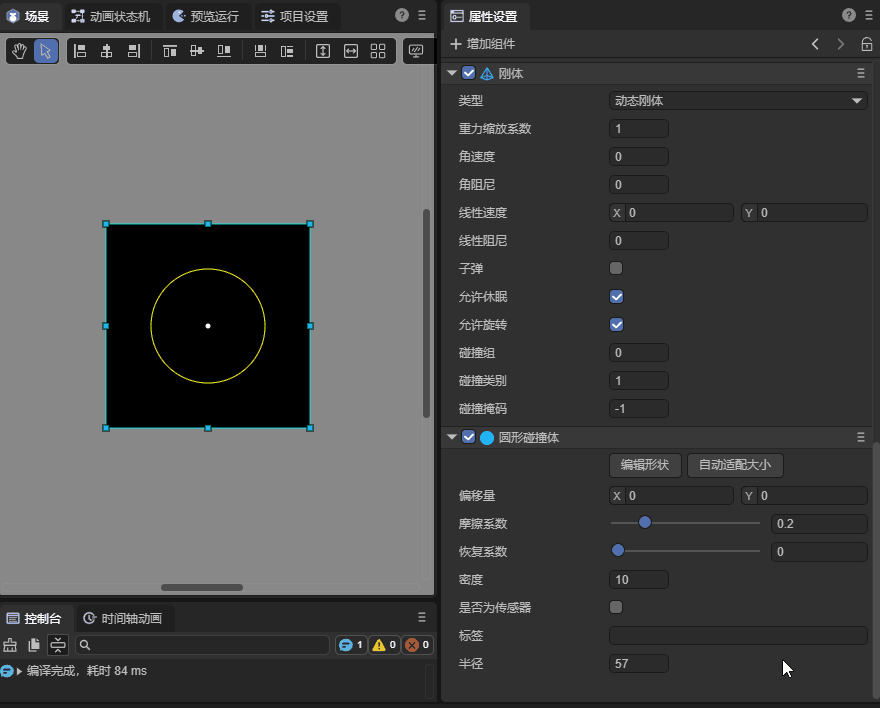Screen dimensions: 880x708
Task: Toggle 是否为传感器 sensor checkbox
Action: coord(616,607)
